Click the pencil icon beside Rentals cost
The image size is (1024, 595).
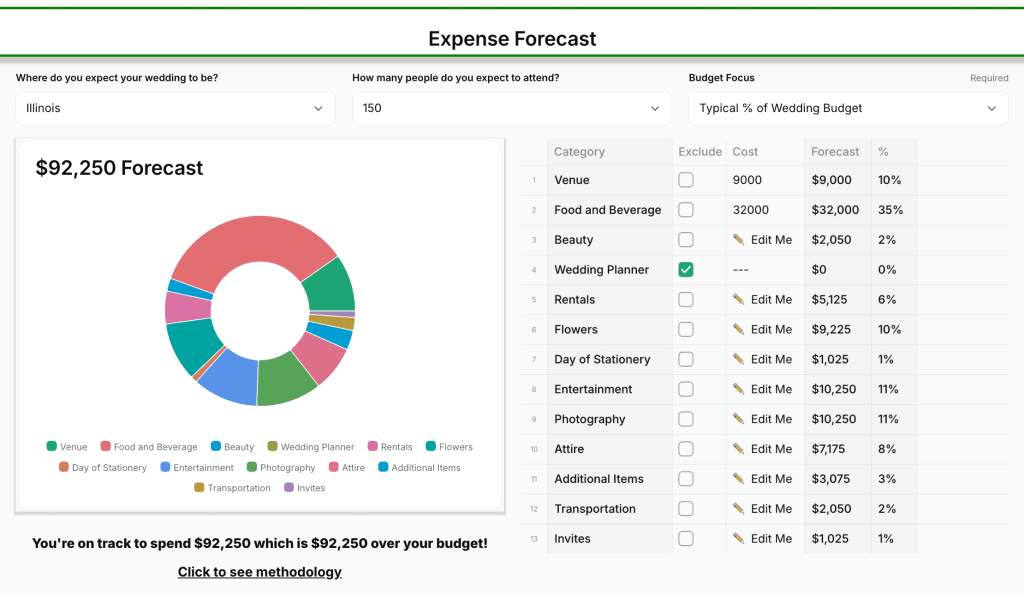coord(739,300)
